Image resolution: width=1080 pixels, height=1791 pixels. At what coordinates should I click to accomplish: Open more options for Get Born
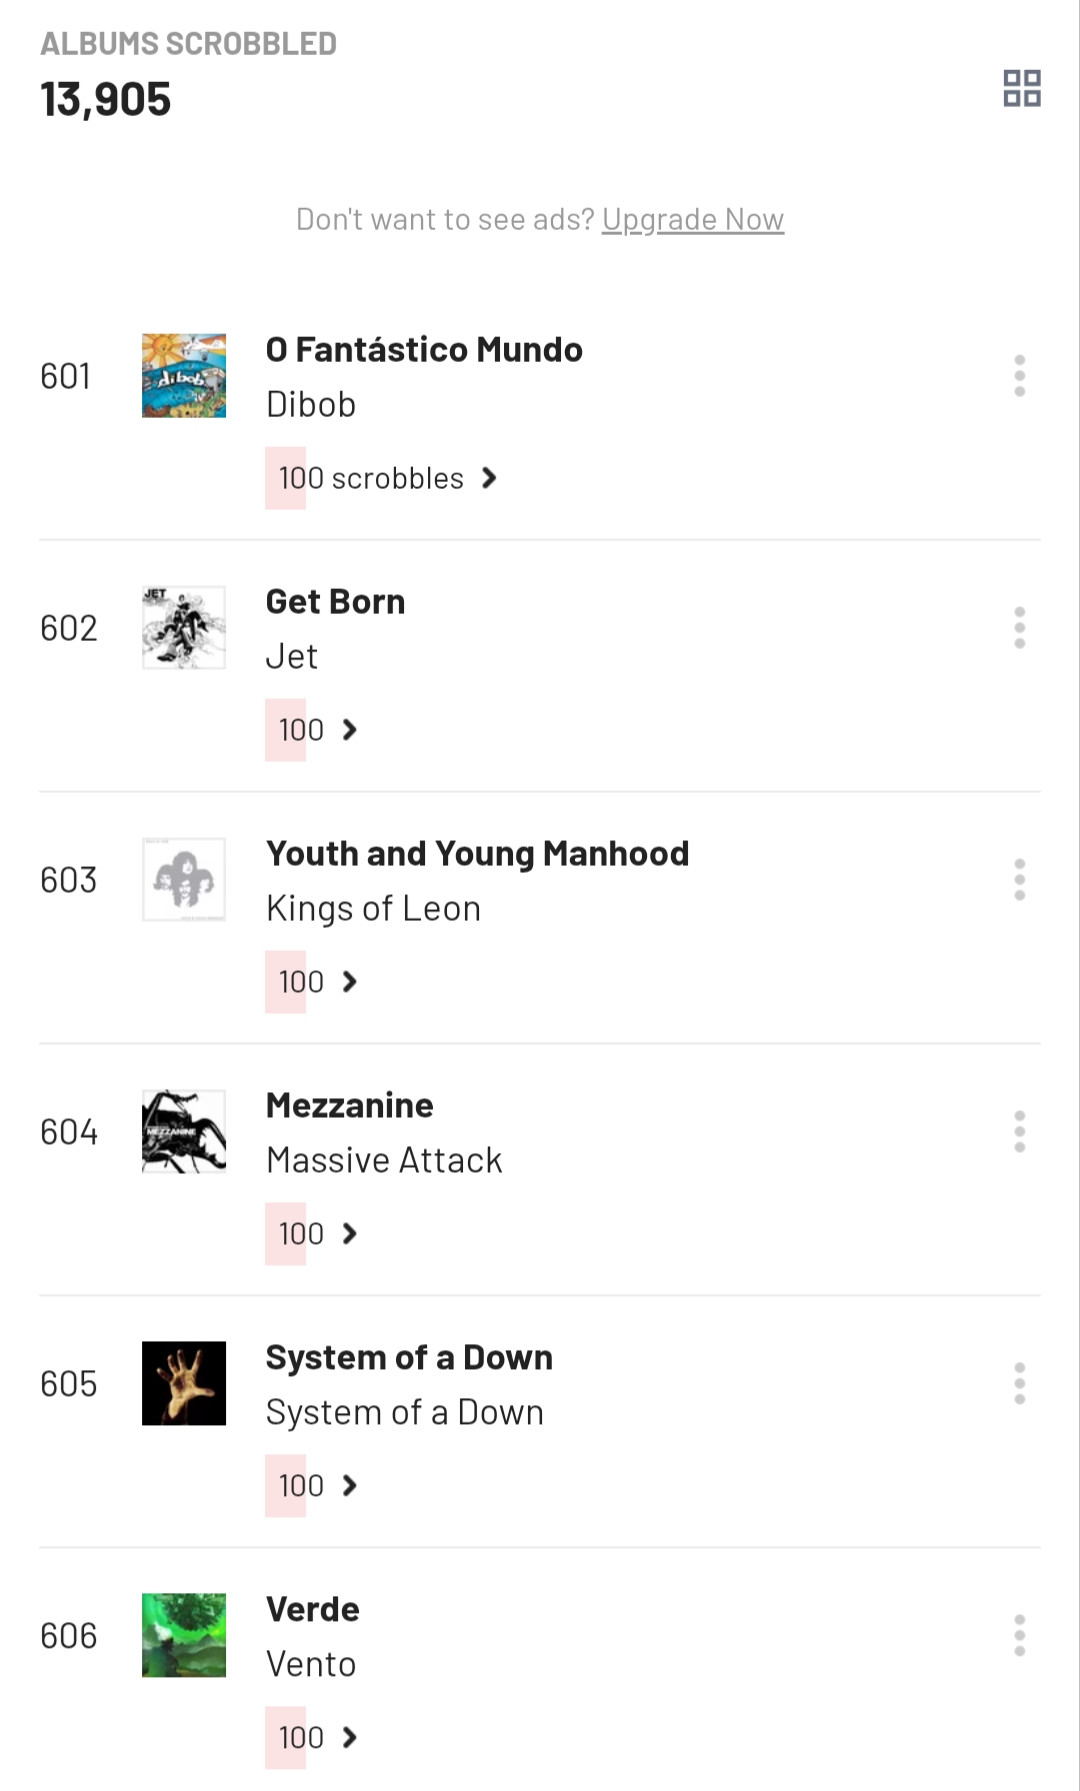1019,628
